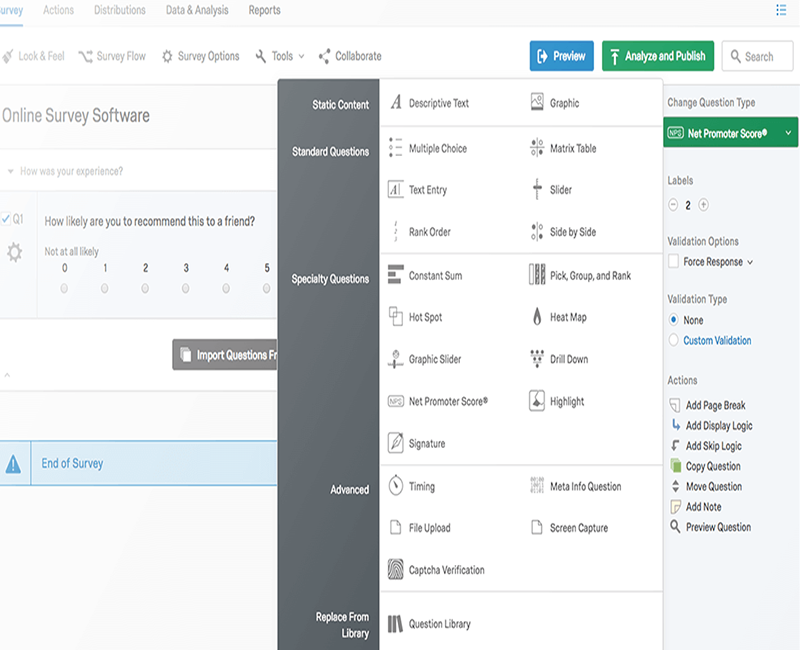Screen dimensions: 800x650
Task: Choose the Captcha Verification icon
Action: (x=395, y=570)
